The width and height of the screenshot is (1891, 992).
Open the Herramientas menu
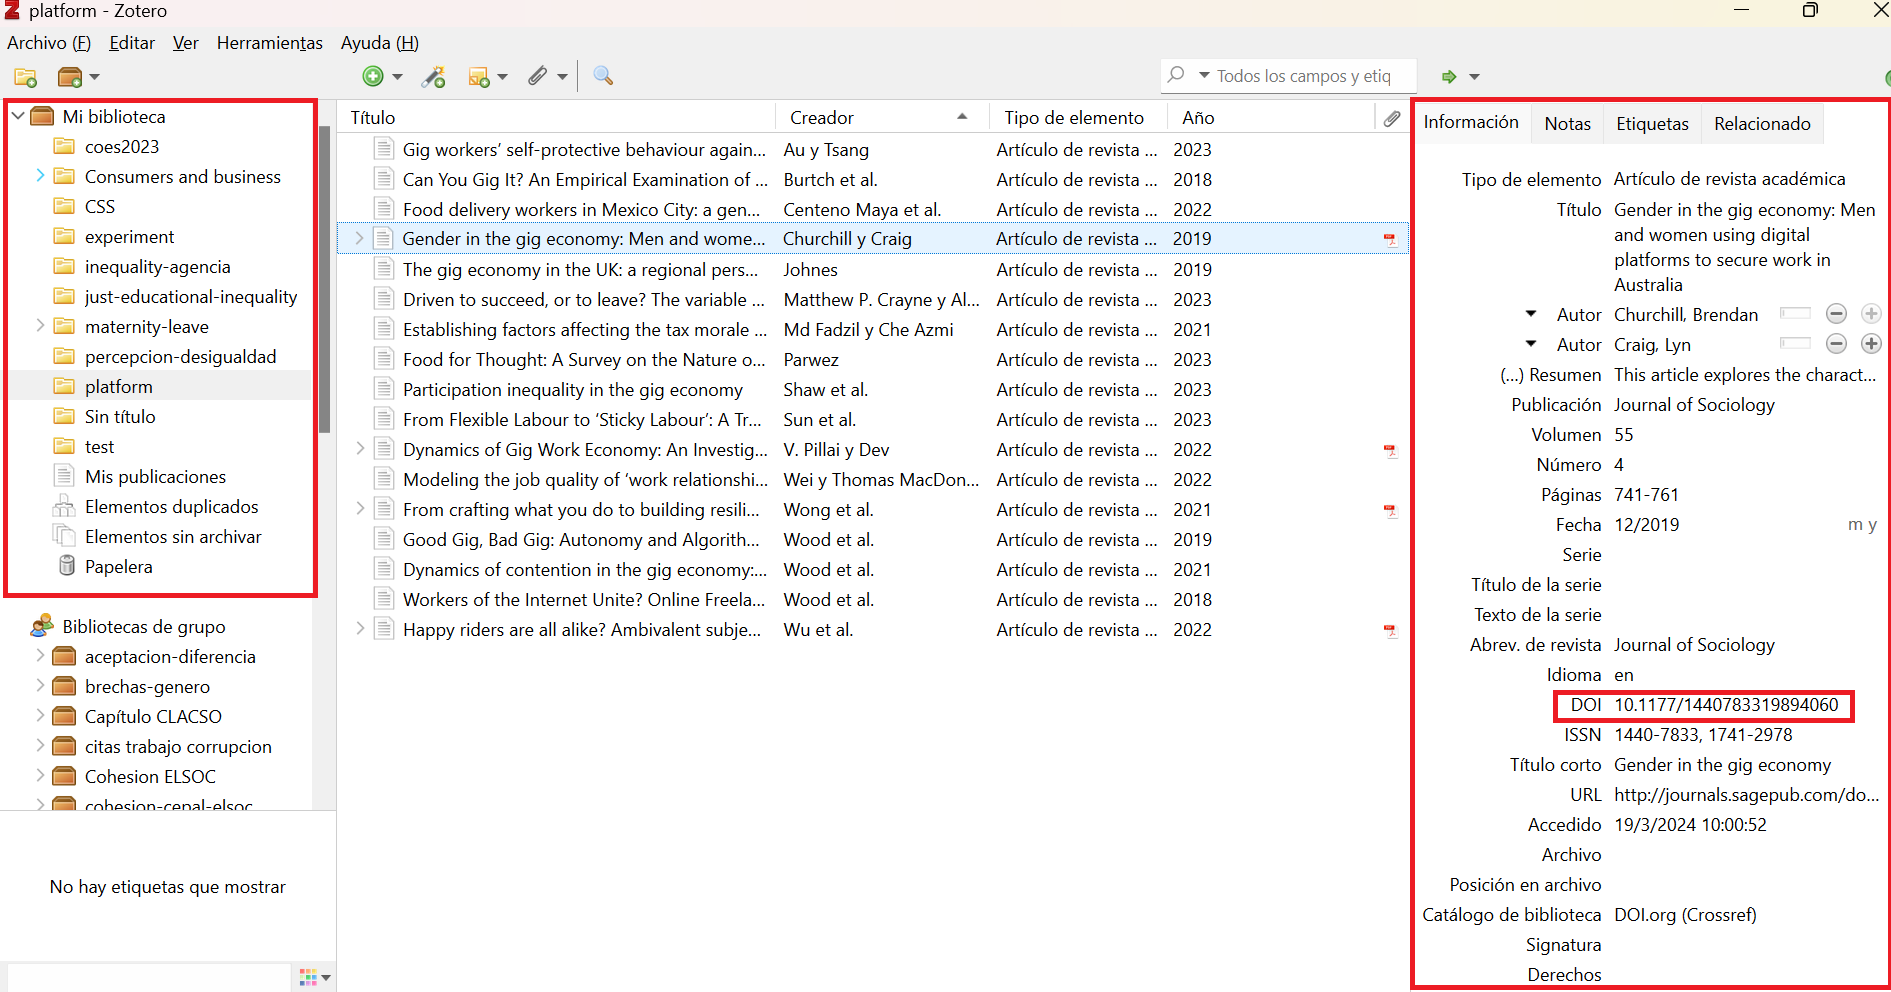269,43
